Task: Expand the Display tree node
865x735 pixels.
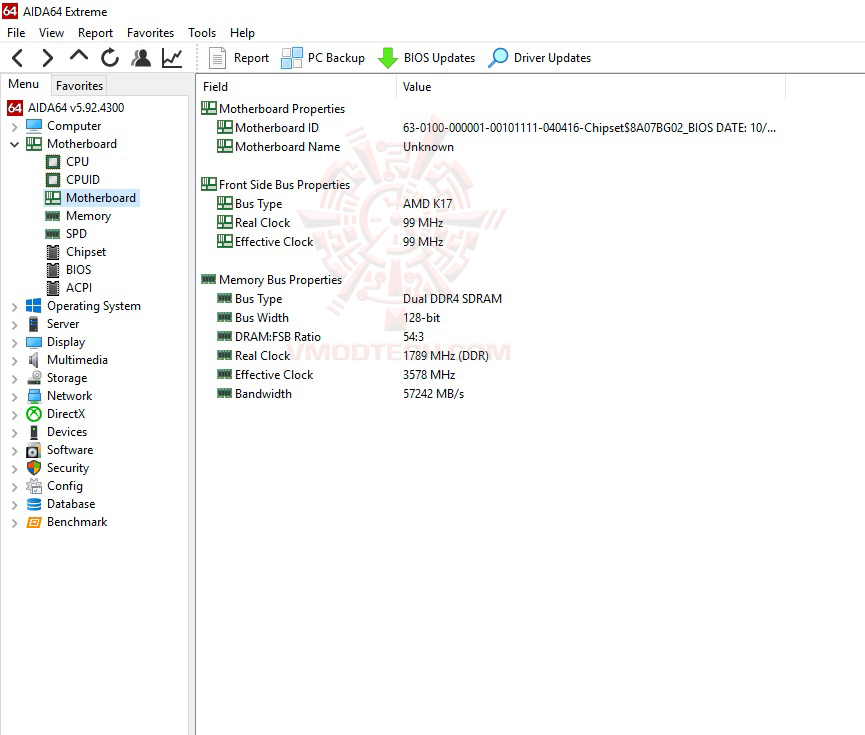Action: pos(15,343)
